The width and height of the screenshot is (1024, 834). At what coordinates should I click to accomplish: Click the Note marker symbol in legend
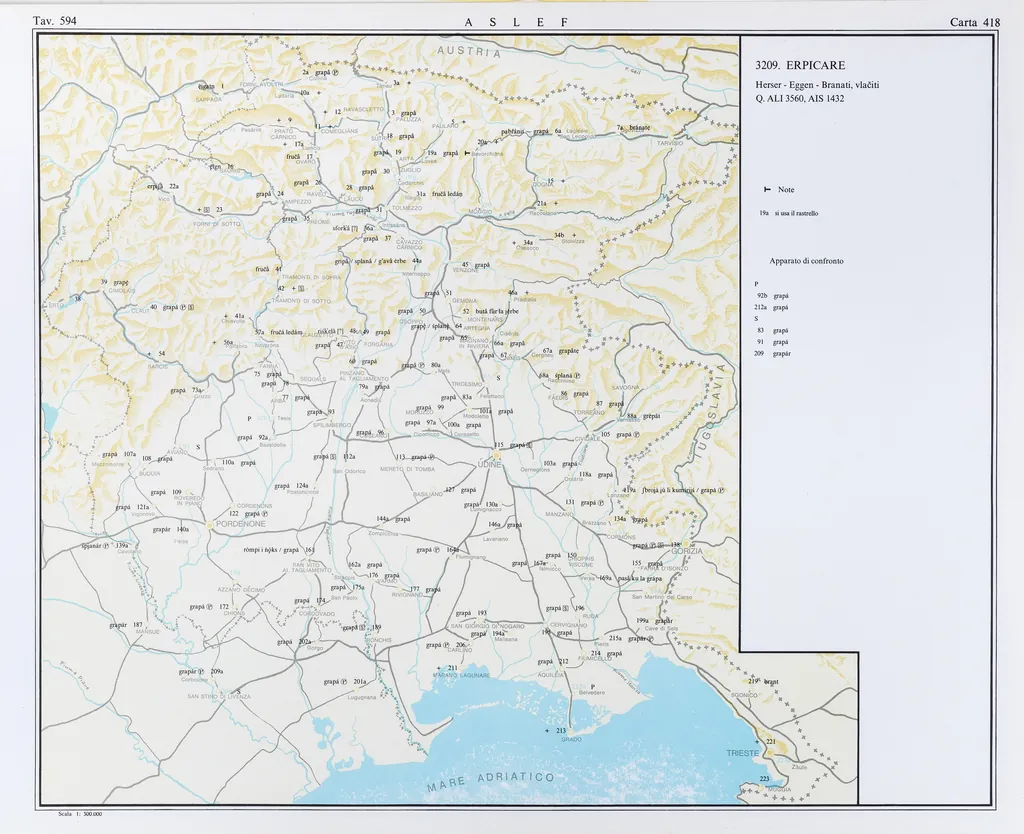pyautogui.click(x=766, y=190)
